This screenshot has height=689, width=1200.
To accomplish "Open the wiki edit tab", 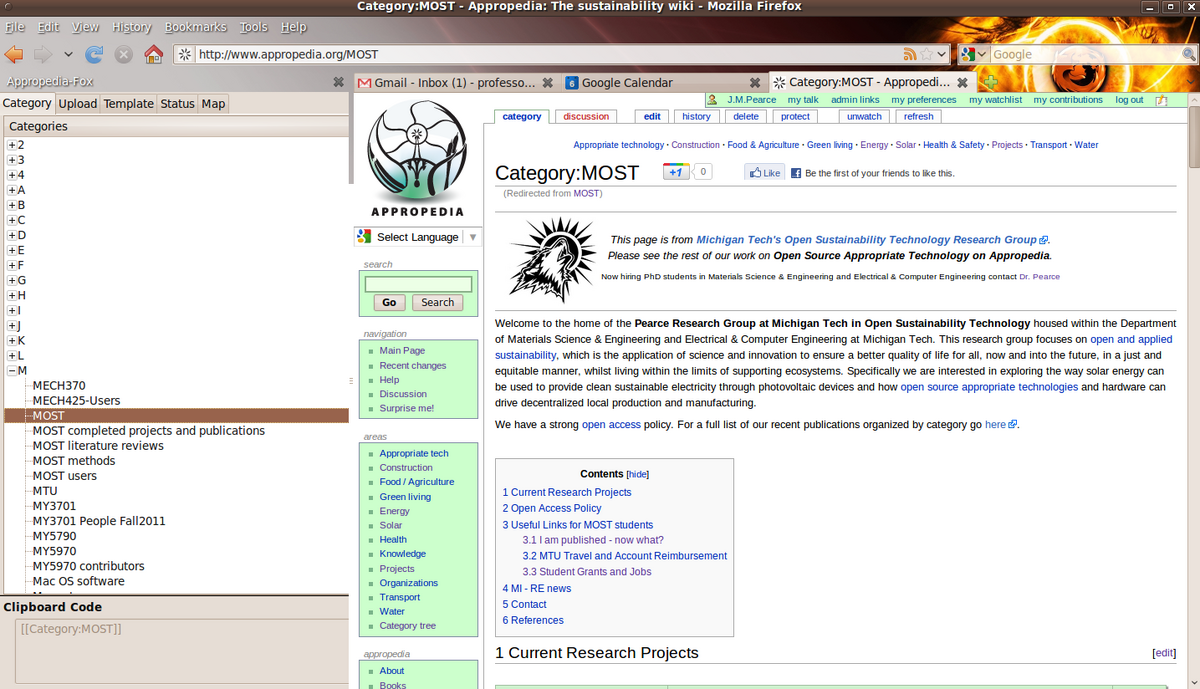I will point(652,117).
